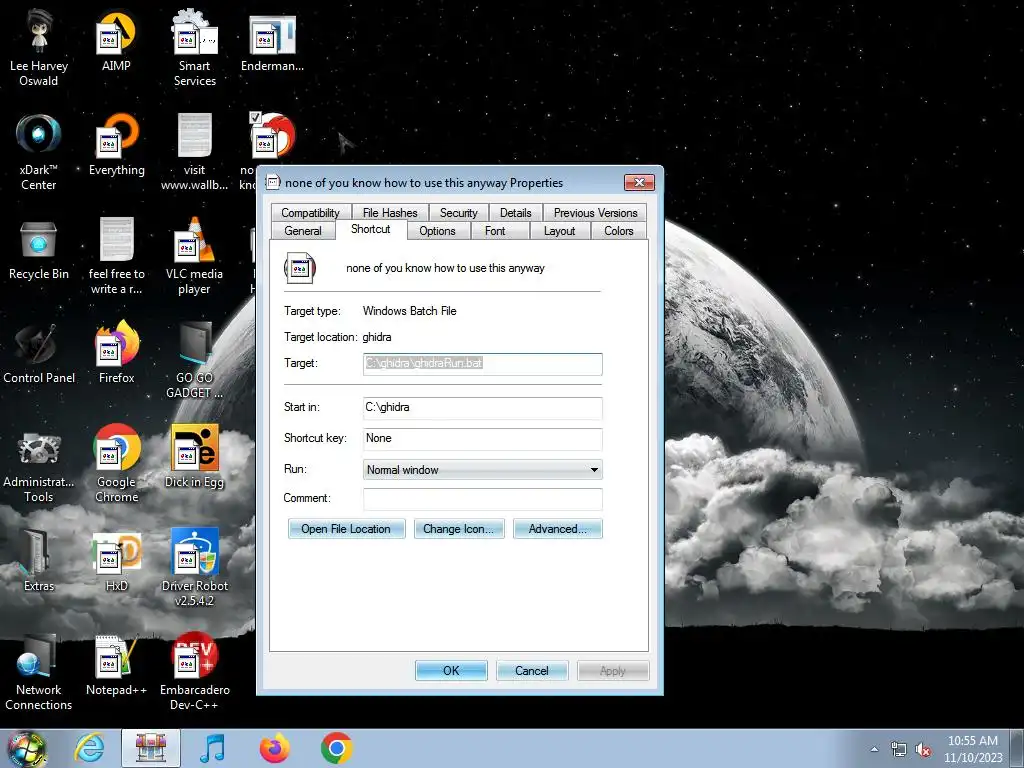Screen dimensions: 1024x768
Task: Select the Recycle Bin icon
Action: [x=39, y=249]
